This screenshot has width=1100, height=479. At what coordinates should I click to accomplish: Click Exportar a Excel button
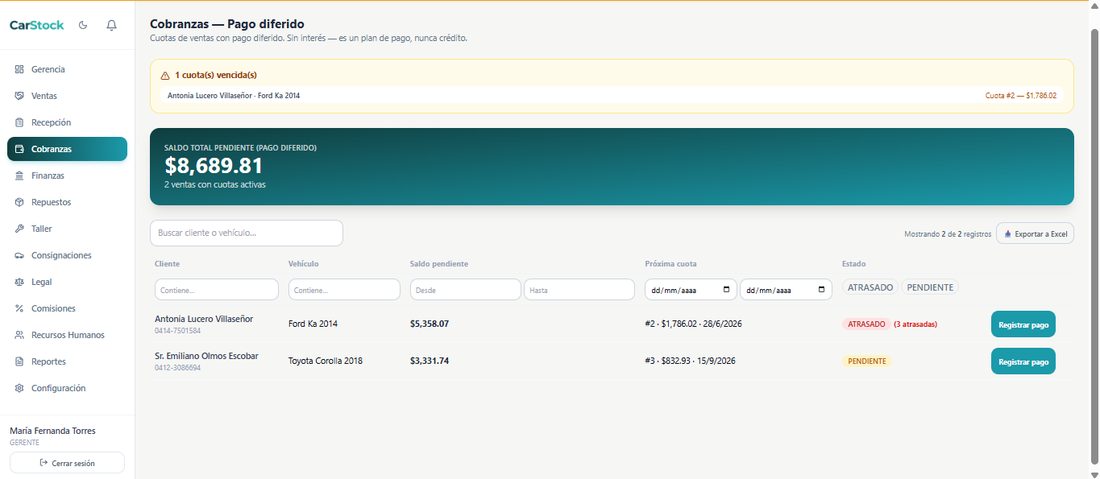tap(1035, 234)
